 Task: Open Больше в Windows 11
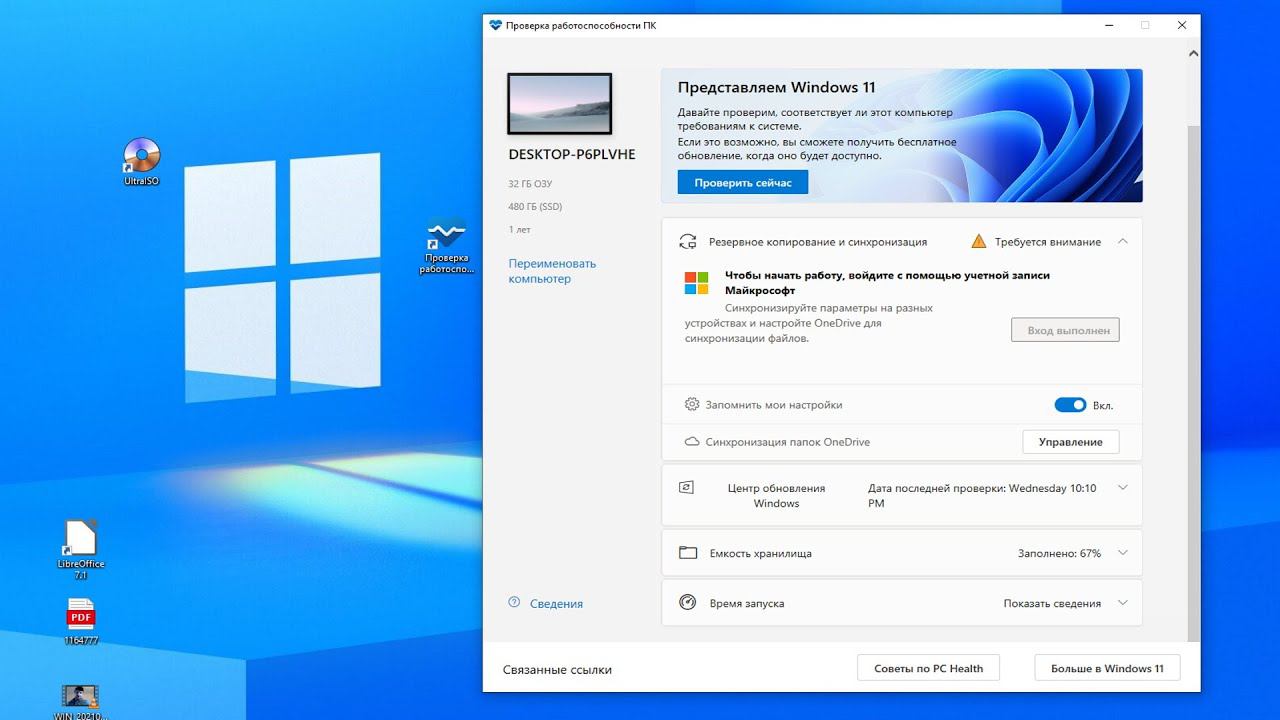pos(1107,668)
